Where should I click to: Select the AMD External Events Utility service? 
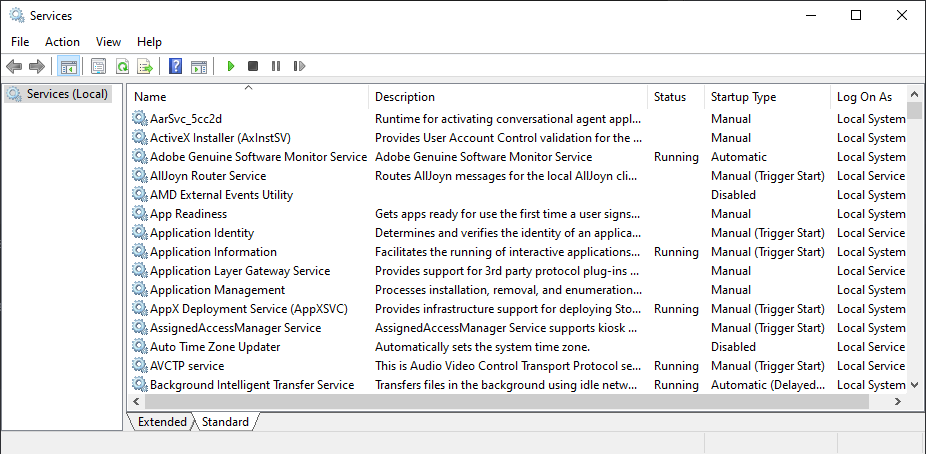pyautogui.click(x=221, y=195)
